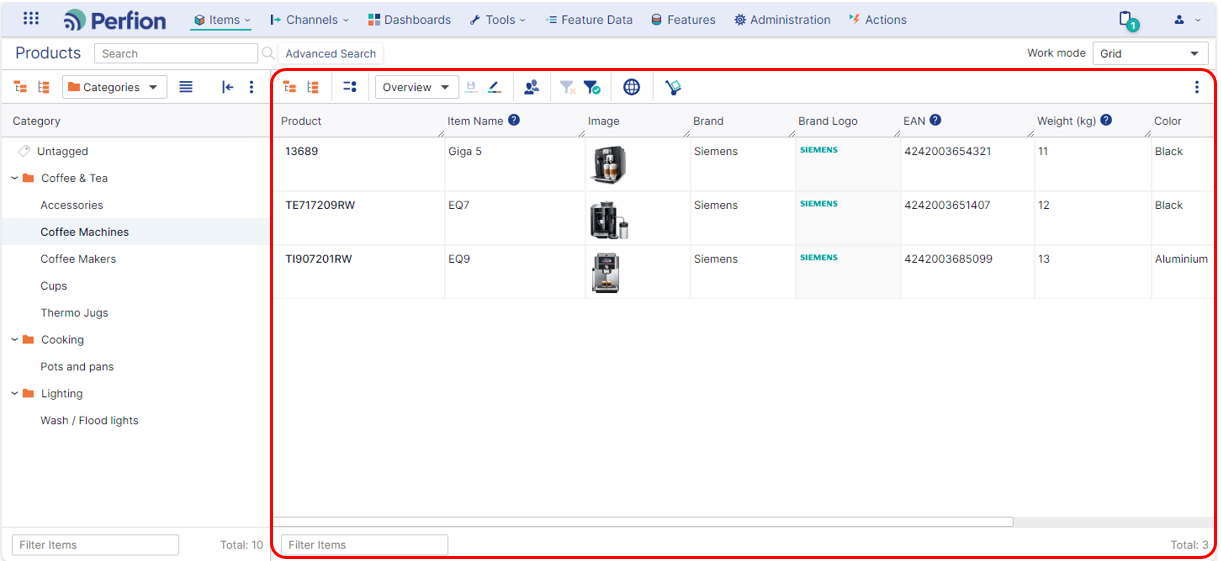Click expand tree icon in the grid toolbar
Viewport: 1221px width, 561px height.
click(289, 87)
